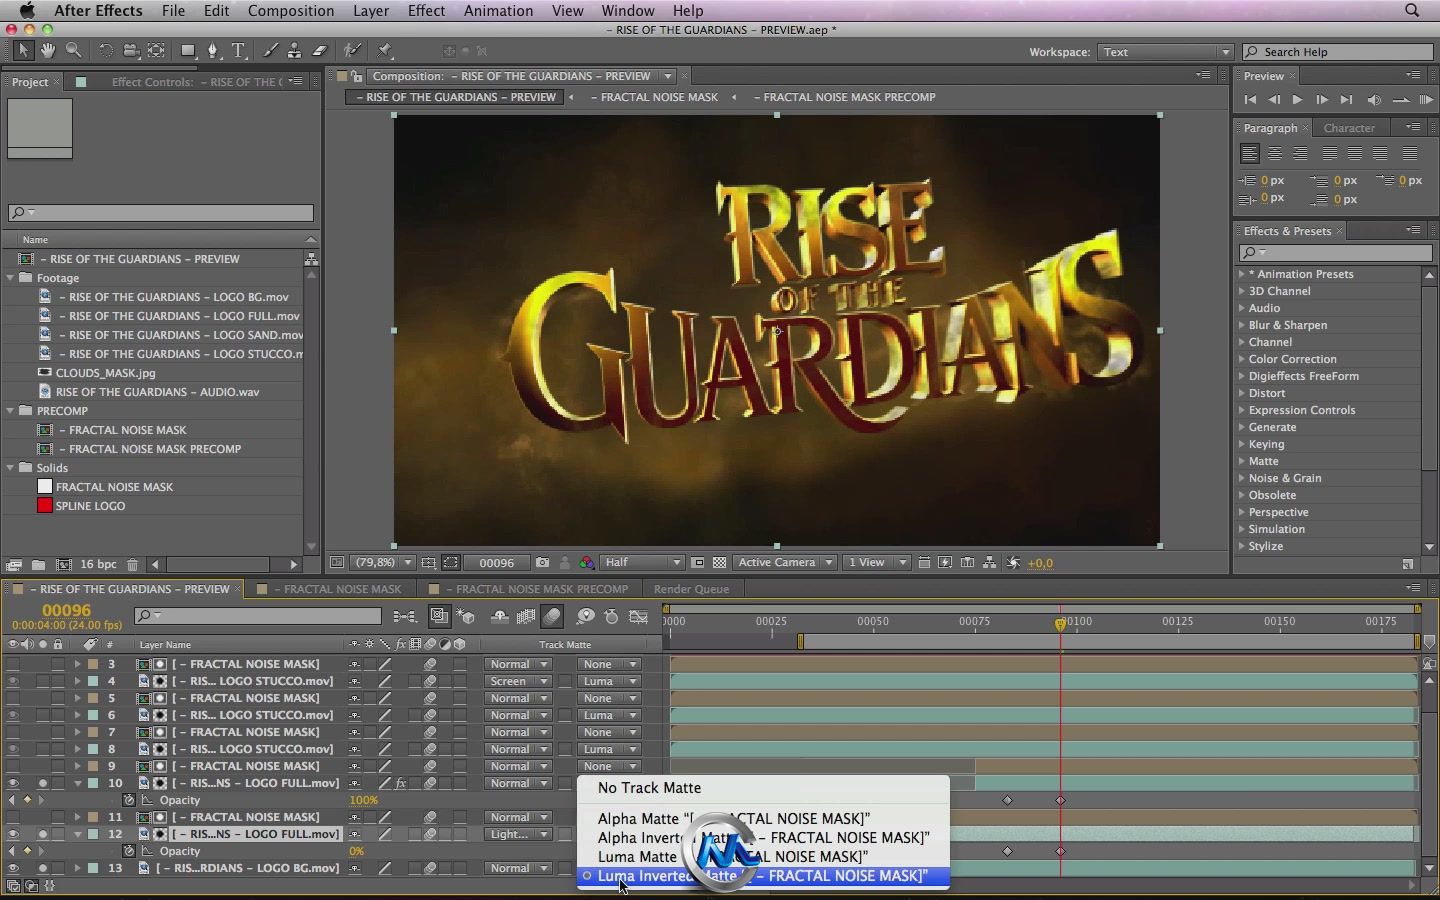Open the Composition menu

[291, 10]
